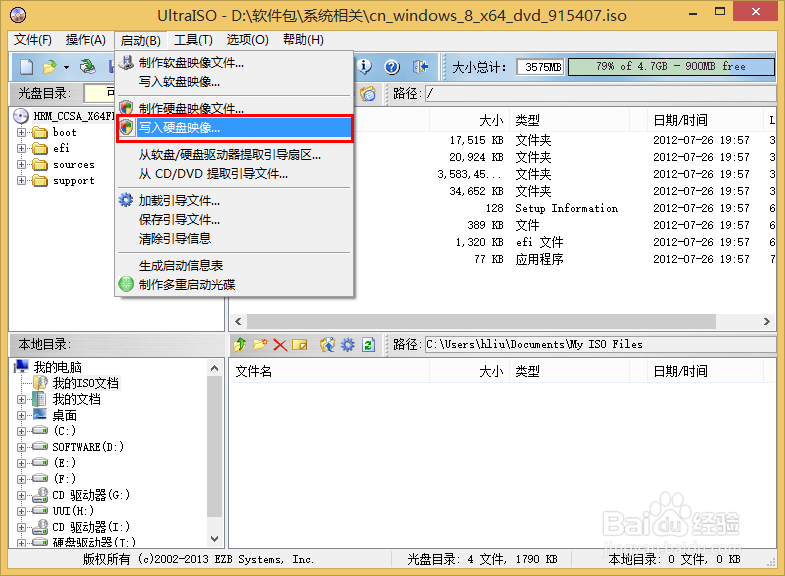Sort local list by 文件名 column
The height and width of the screenshot is (576, 785).
pyautogui.click(x=329, y=371)
